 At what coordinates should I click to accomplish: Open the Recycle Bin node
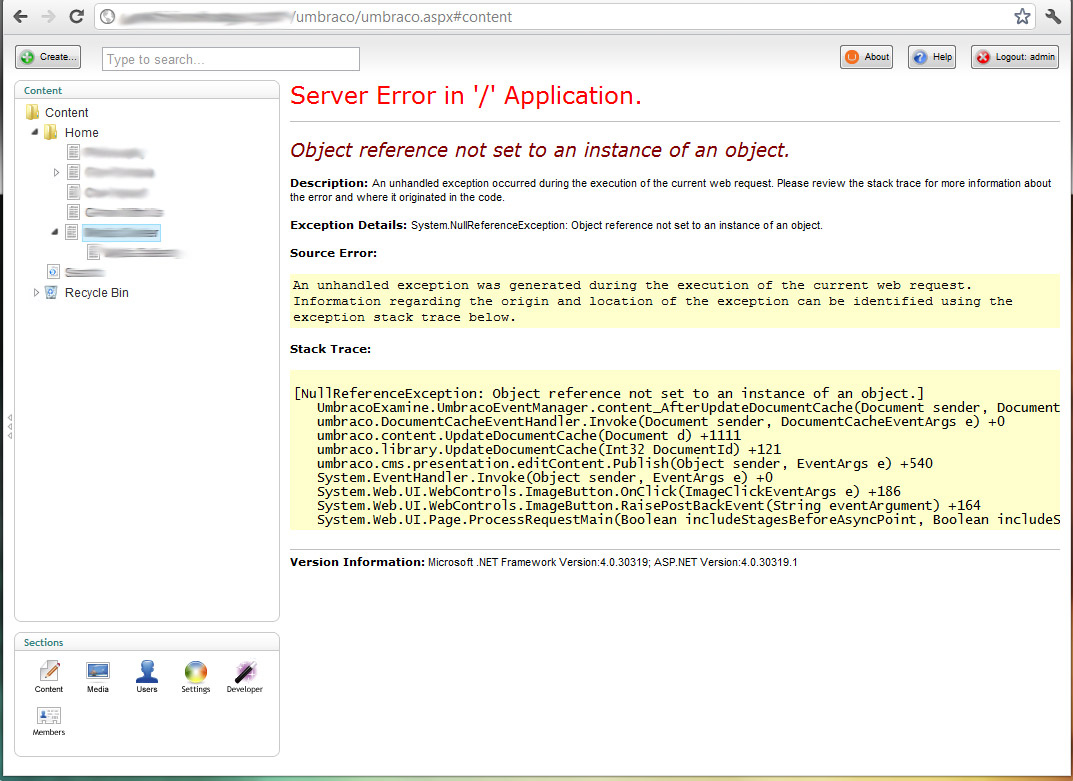96,292
